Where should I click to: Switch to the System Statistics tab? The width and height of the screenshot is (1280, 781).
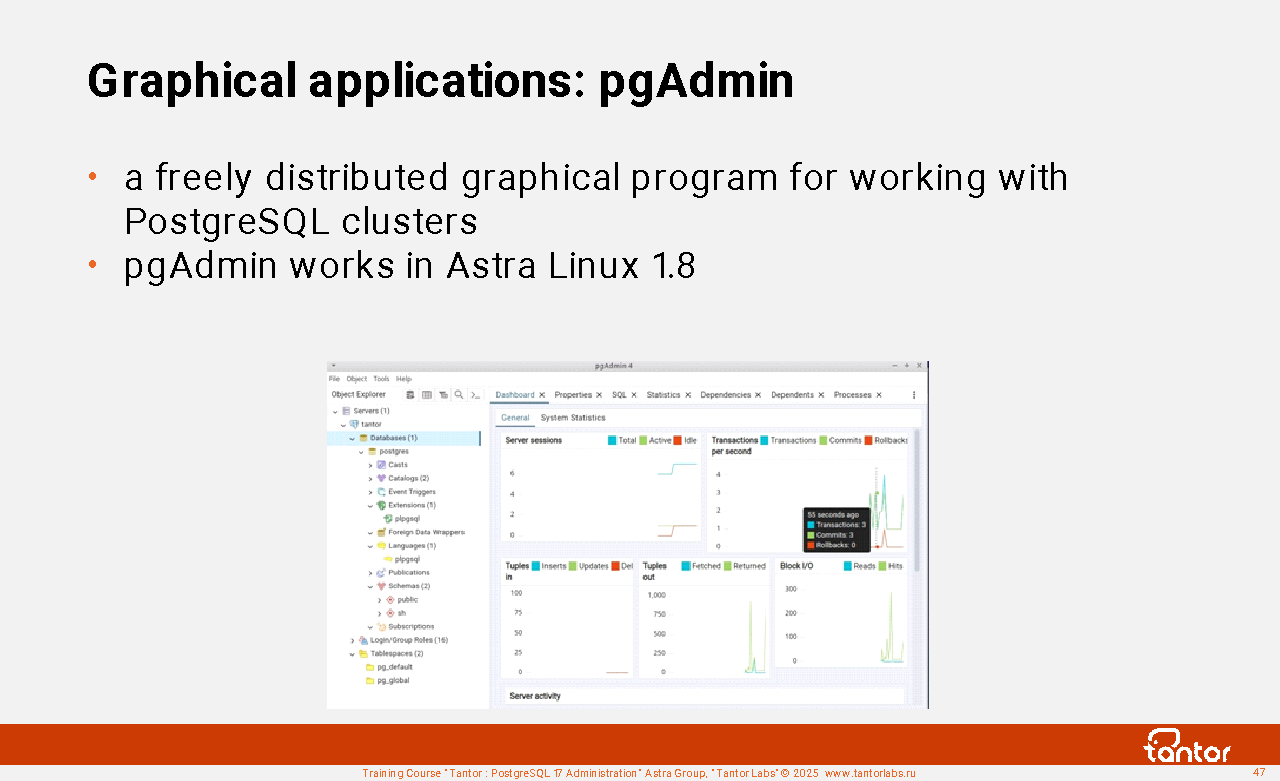(573, 418)
